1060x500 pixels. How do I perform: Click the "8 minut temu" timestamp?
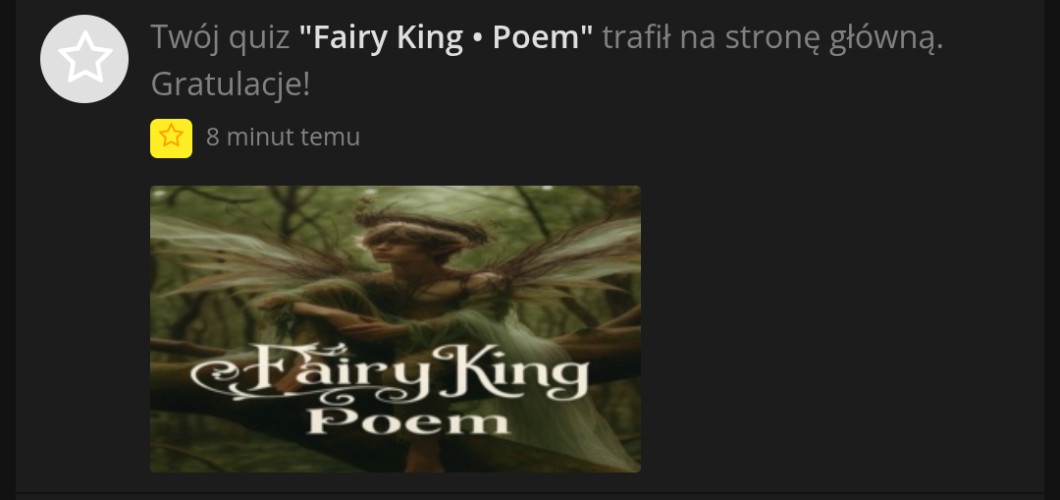coord(283,137)
